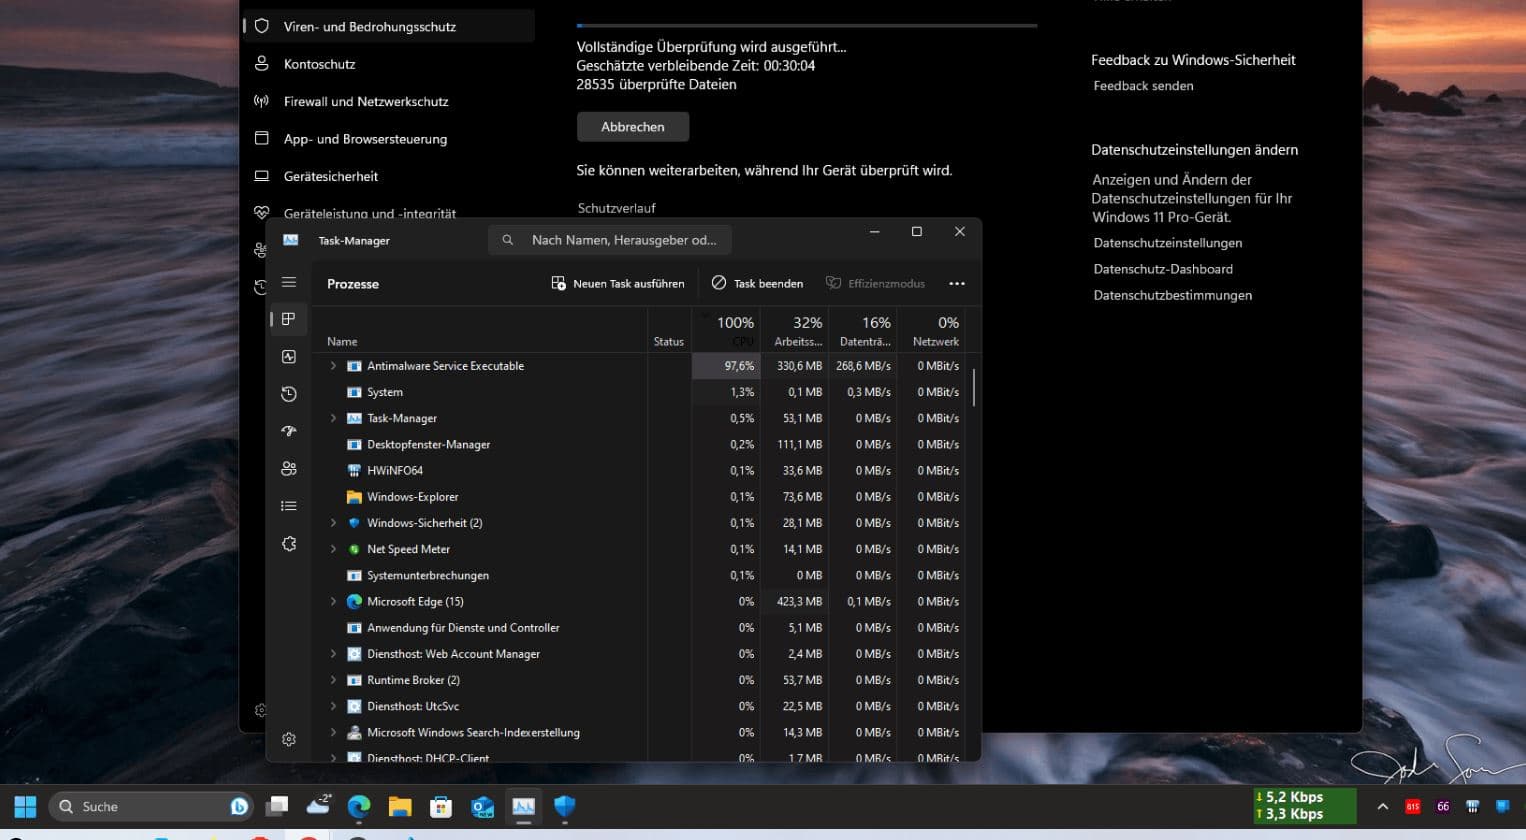Click the Kontoschutz person icon
Viewport: 1526px width, 840px height.
[262, 64]
